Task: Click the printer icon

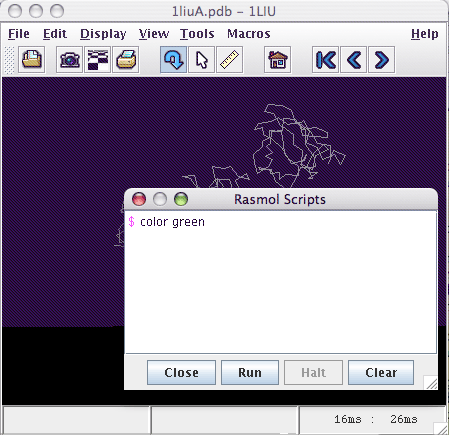Action: pos(126,60)
